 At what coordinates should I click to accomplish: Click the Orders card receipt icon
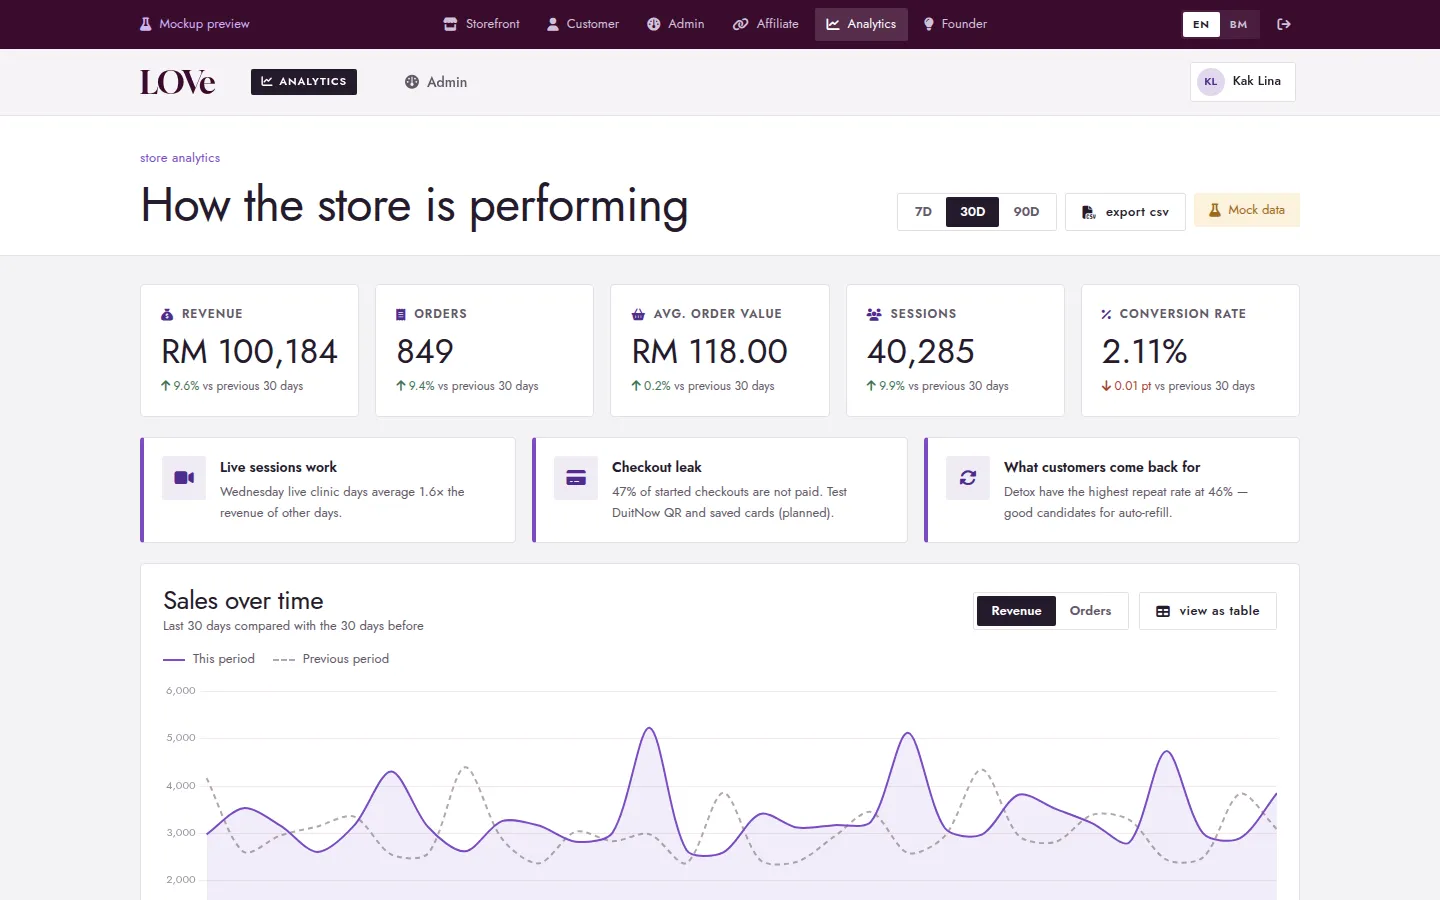coord(401,314)
